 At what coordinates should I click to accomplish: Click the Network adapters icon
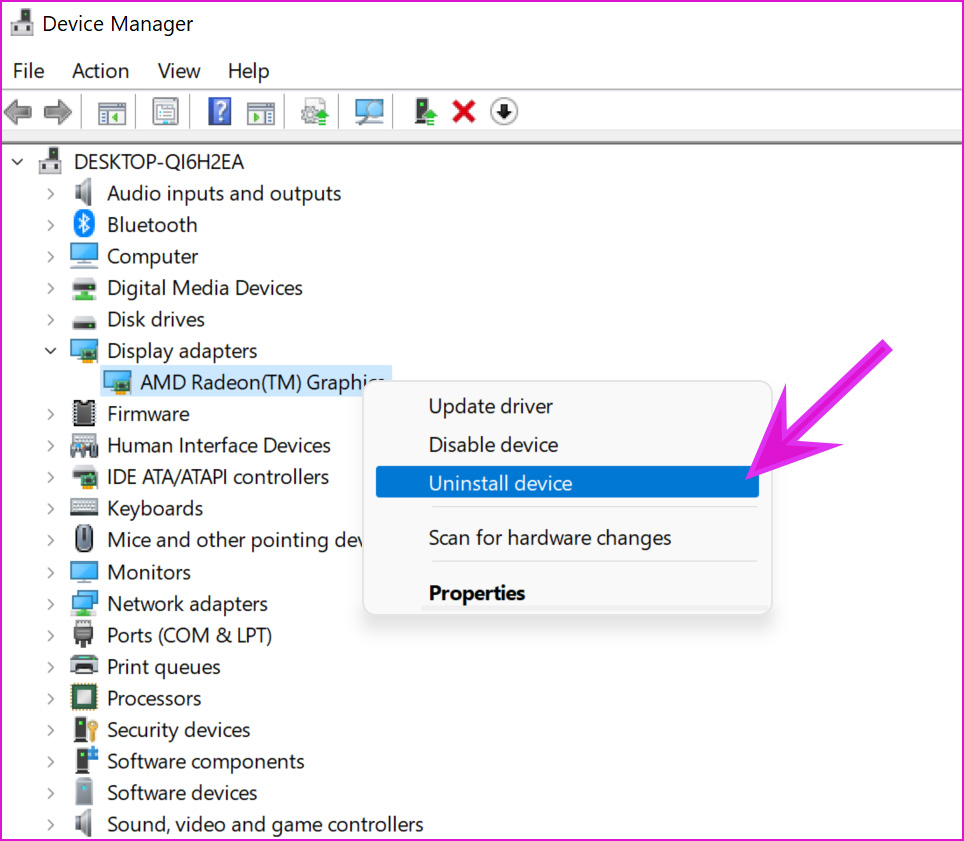click(x=84, y=602)
